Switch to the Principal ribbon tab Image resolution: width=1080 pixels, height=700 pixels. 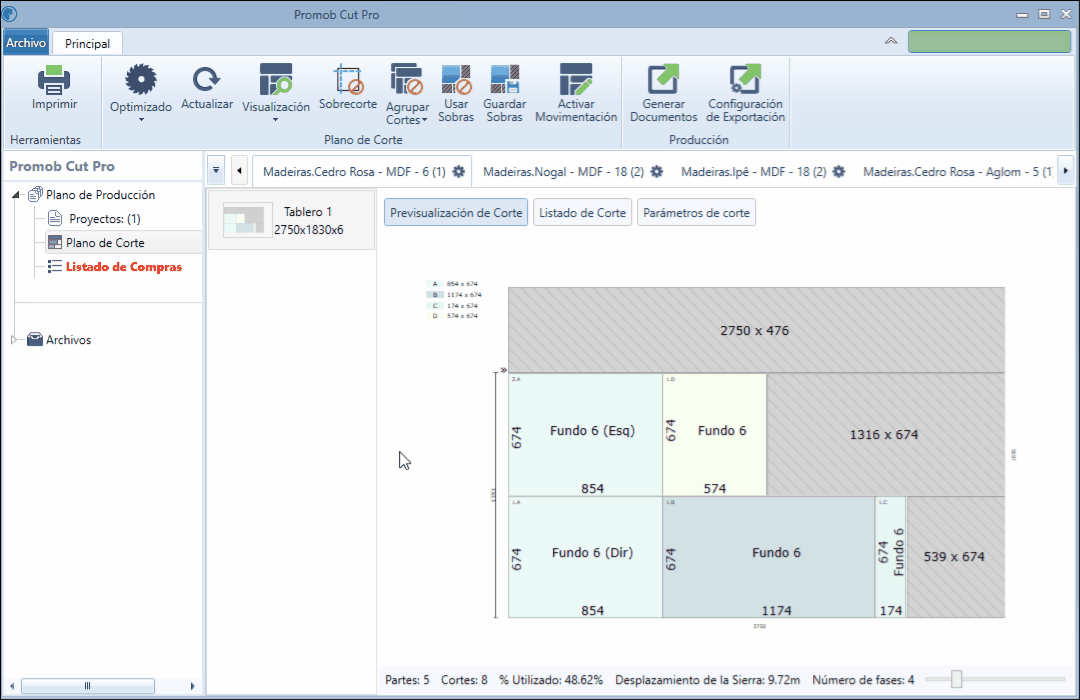[87, 43]
